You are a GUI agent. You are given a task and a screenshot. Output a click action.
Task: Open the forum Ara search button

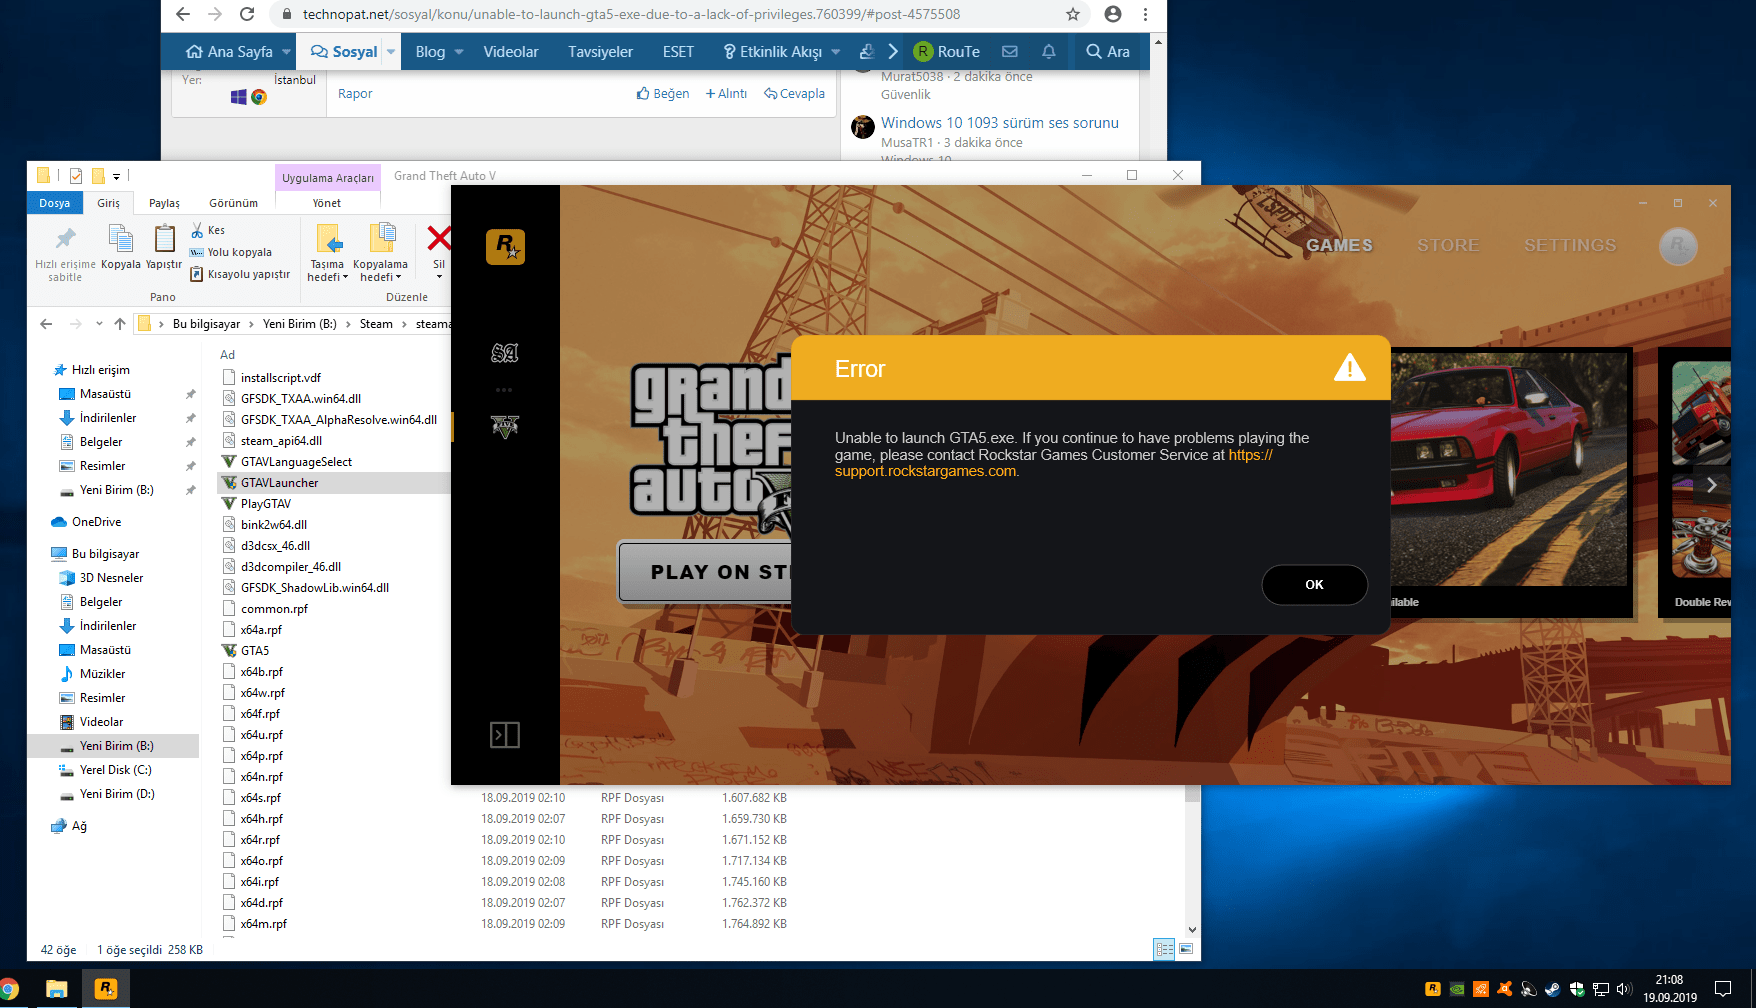(x=1108, y=52)
